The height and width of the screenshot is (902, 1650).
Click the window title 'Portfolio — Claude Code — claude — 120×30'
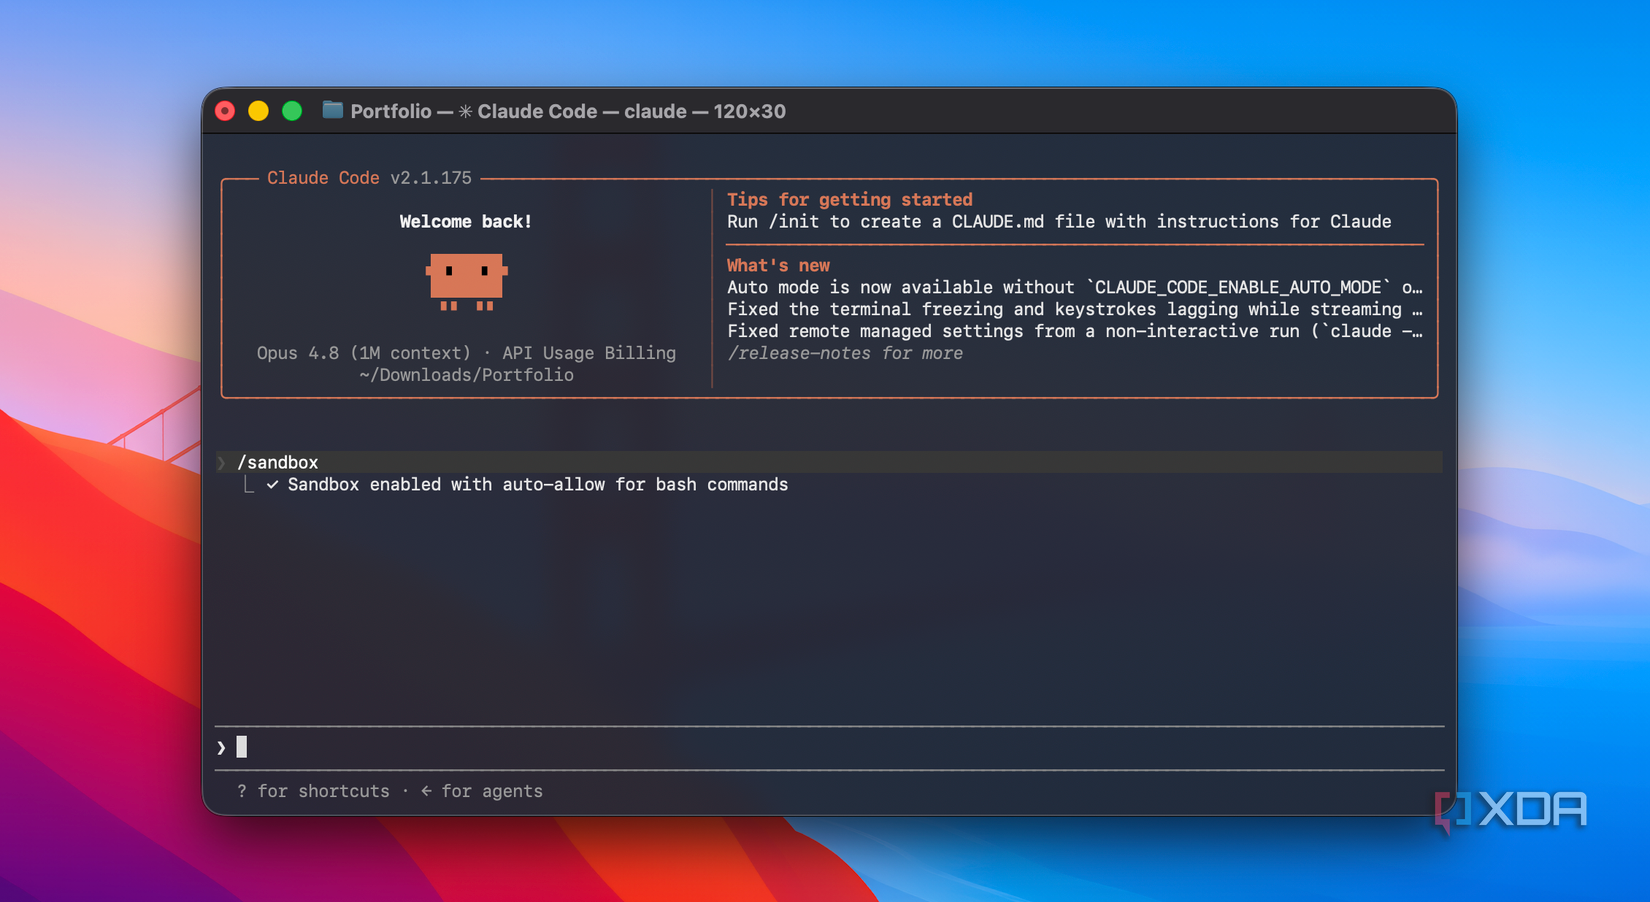[x=568, y=112]
